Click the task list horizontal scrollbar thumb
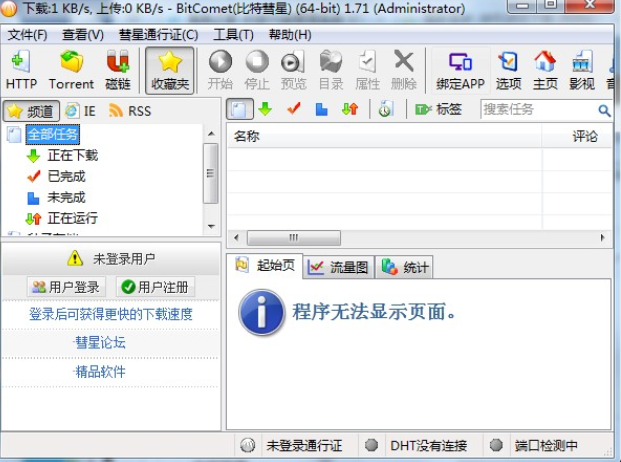621x462 pixels. click(293, 238)
